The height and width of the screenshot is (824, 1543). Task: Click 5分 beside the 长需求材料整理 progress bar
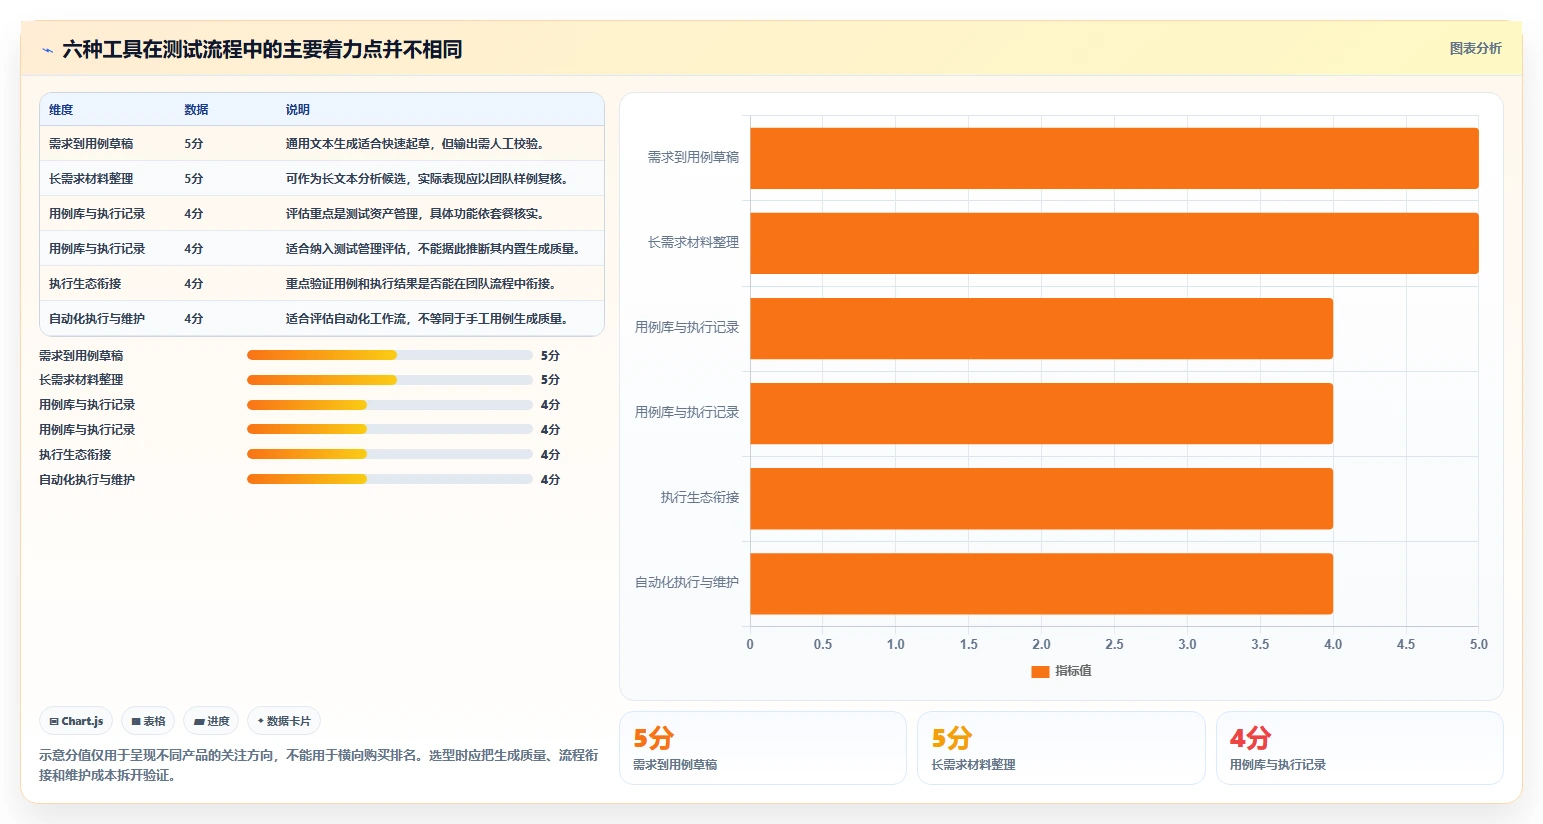(550, 380)
